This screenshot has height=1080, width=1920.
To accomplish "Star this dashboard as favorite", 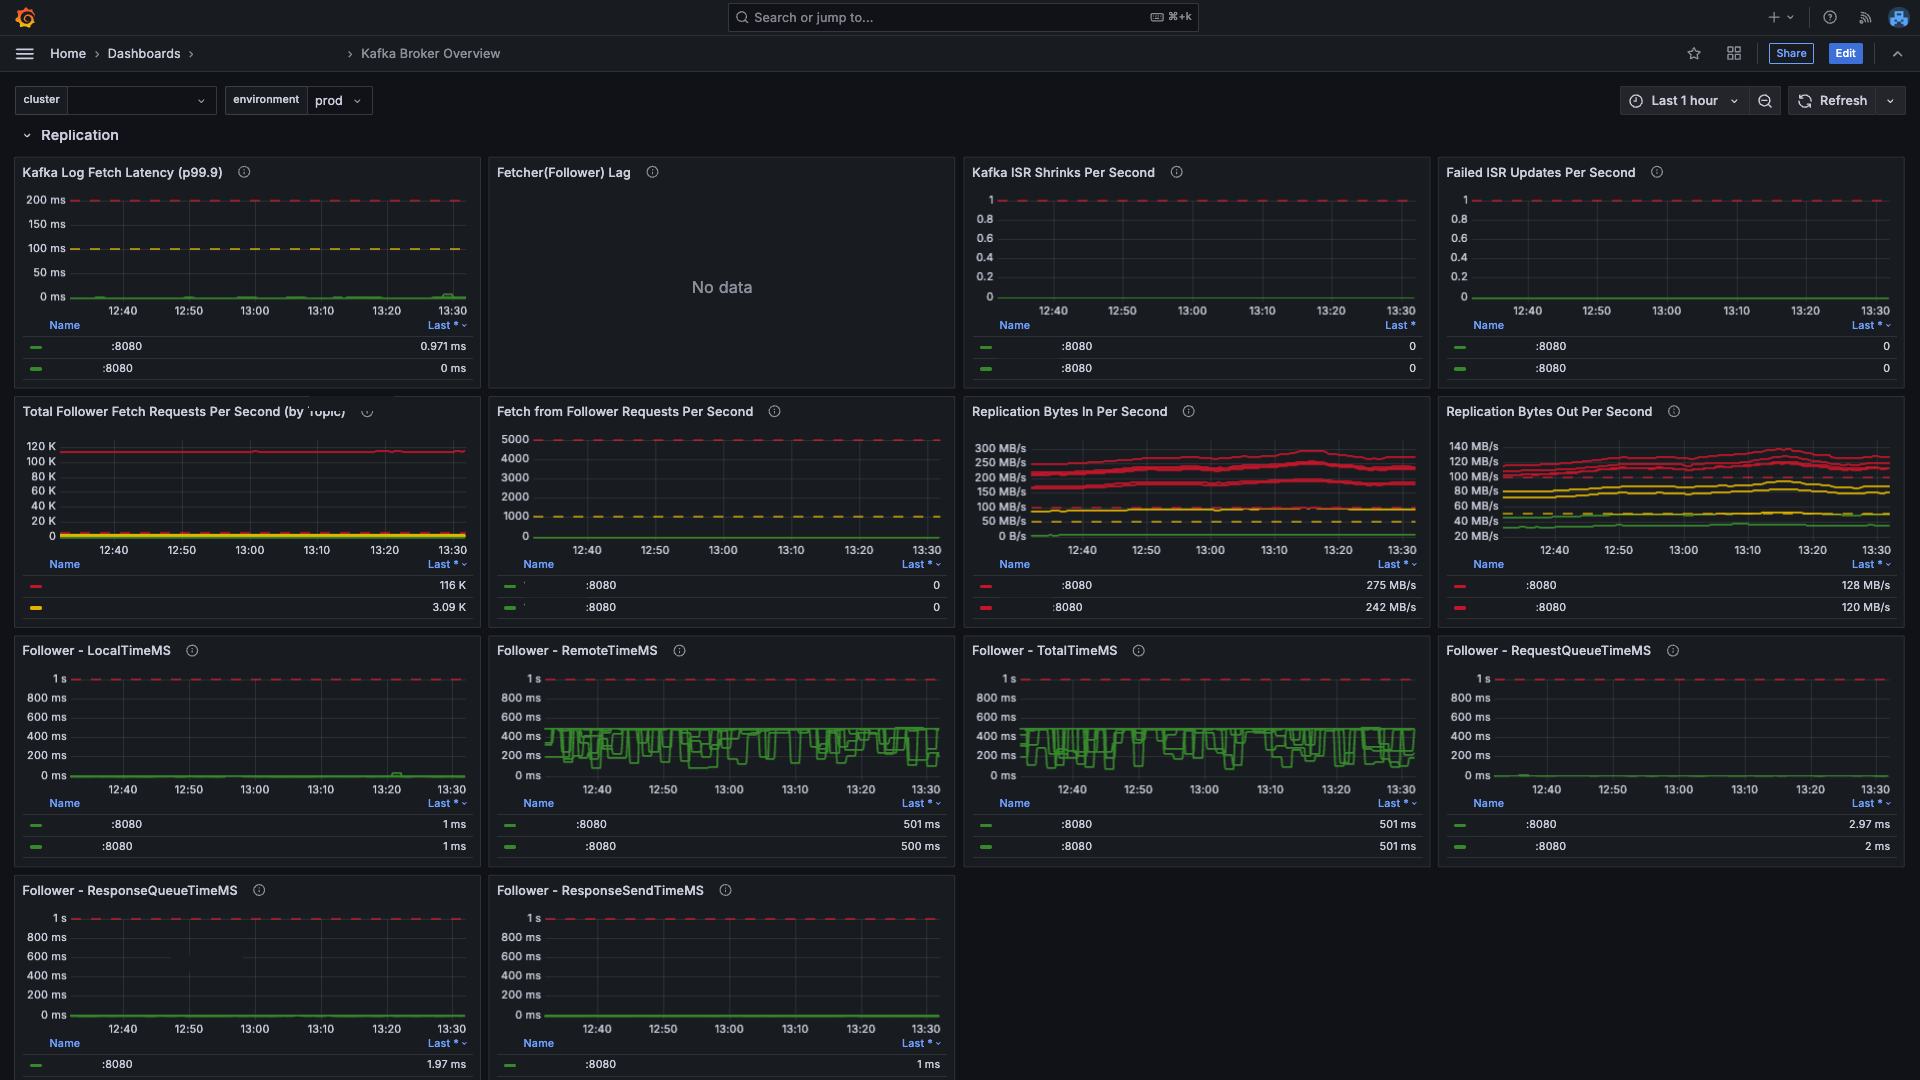I will (1694, 54).
